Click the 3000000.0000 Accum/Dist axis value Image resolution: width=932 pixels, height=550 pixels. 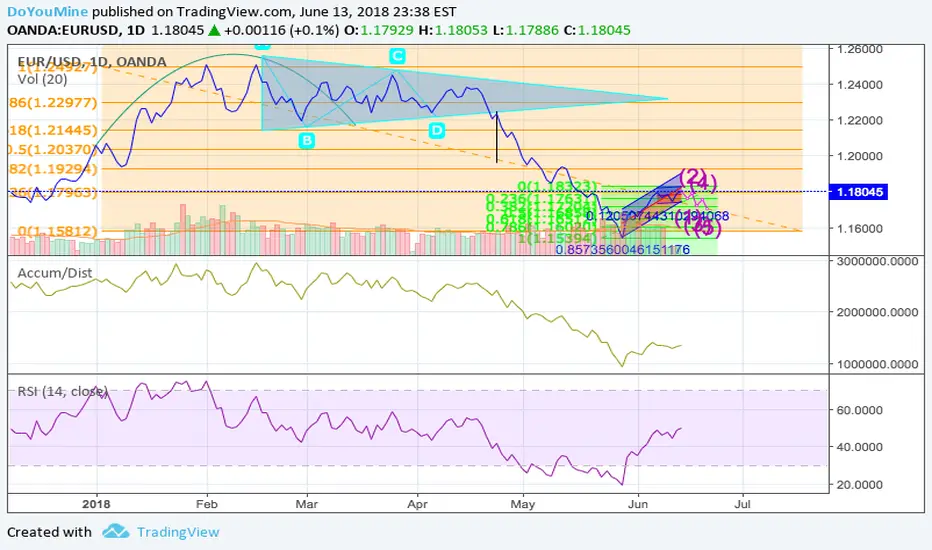point(877,262)
